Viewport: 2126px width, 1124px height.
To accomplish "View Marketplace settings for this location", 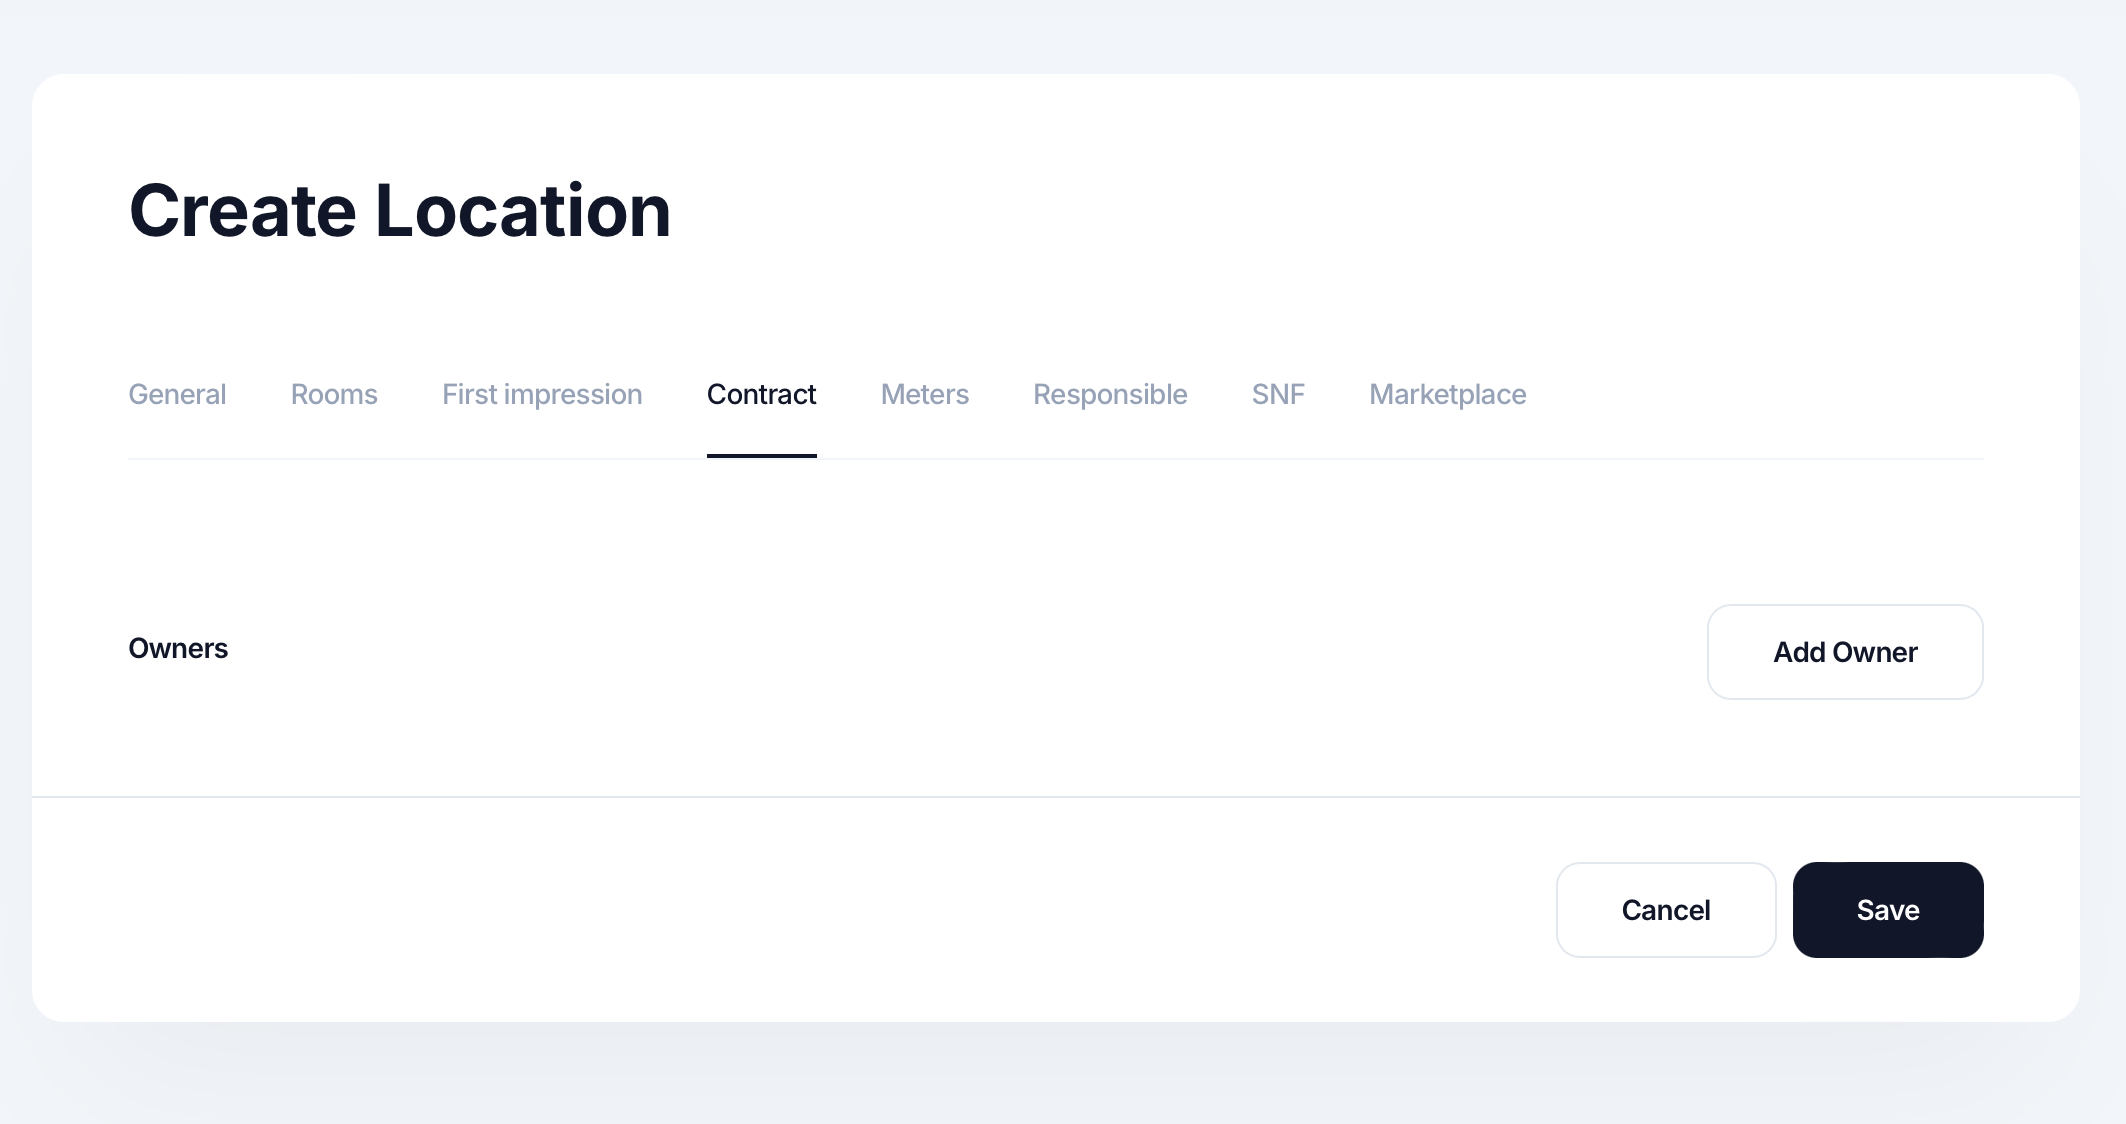I will point(1447,395).
